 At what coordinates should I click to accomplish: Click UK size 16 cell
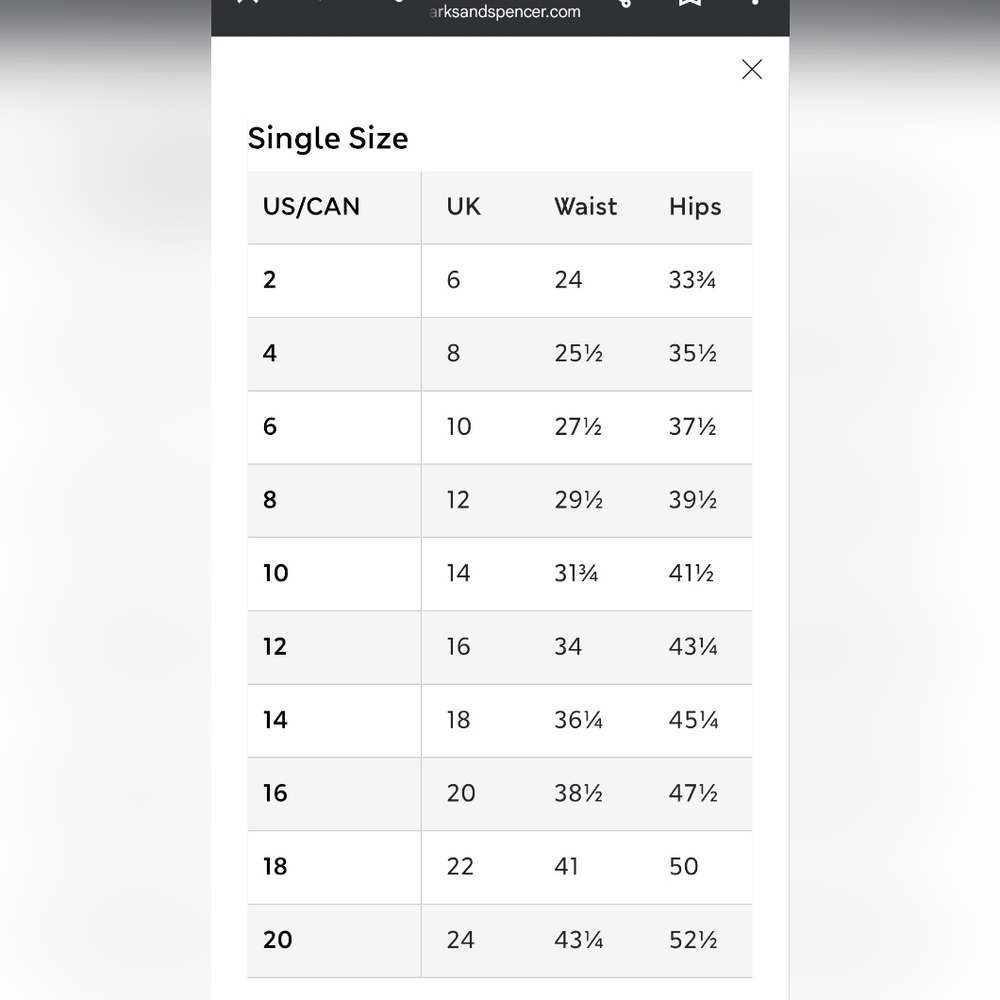click(x=458, y=647)
